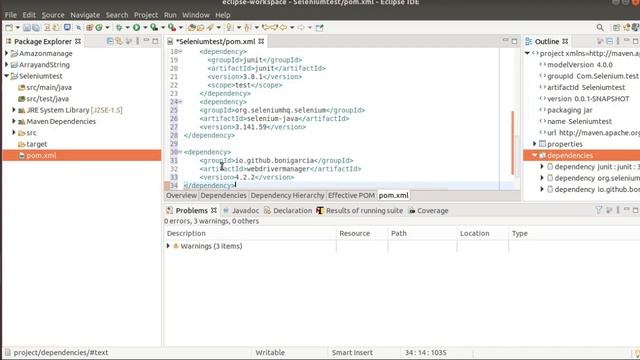Collapse All in Package Explorer toolbar
The width and height of the screenshot is (640, 360).
[110, 41]
